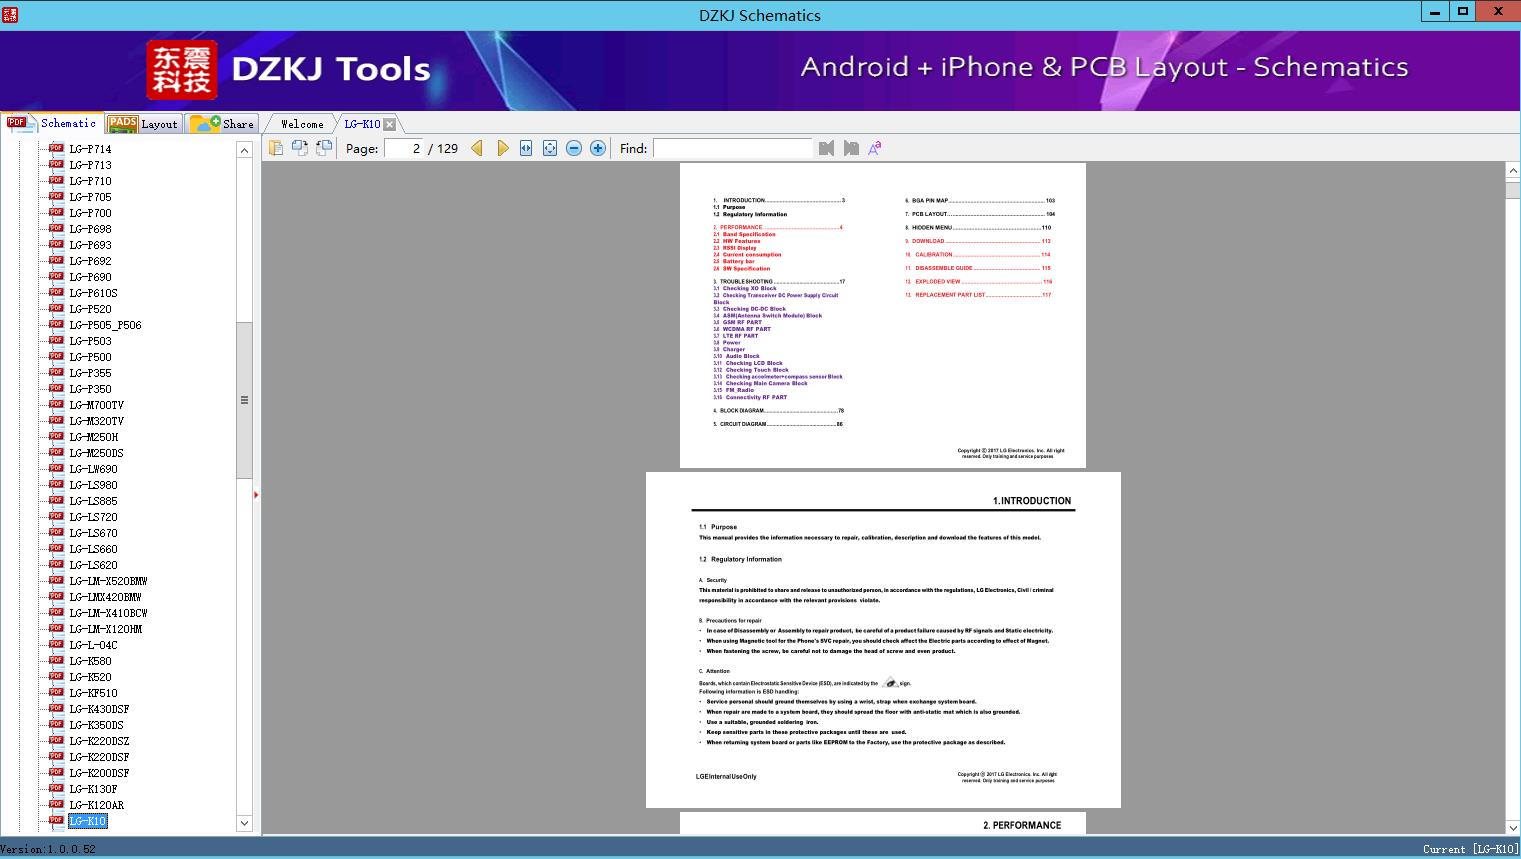Select the LG-P693 entry
This screenshot has height=859, width=1521.
90,245
